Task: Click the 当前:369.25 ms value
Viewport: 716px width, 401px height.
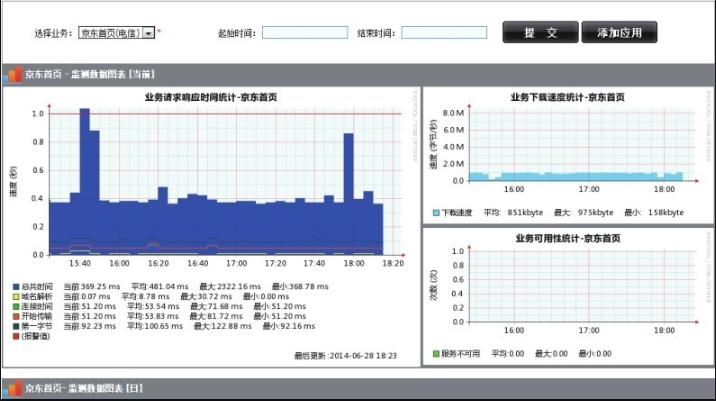Action: pos(92,287)
